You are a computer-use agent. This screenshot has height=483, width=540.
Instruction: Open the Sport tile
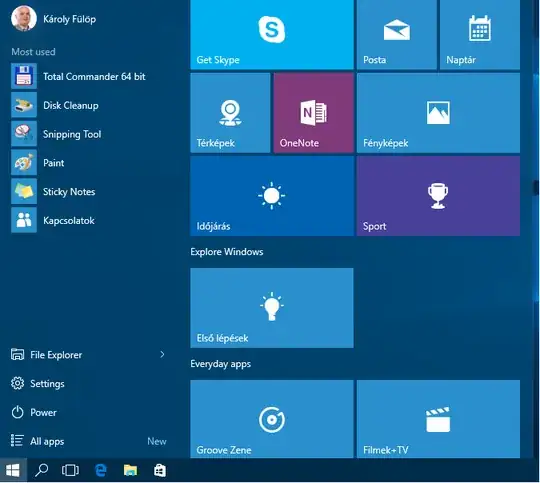pyautogui.click(x=438, y=196)
